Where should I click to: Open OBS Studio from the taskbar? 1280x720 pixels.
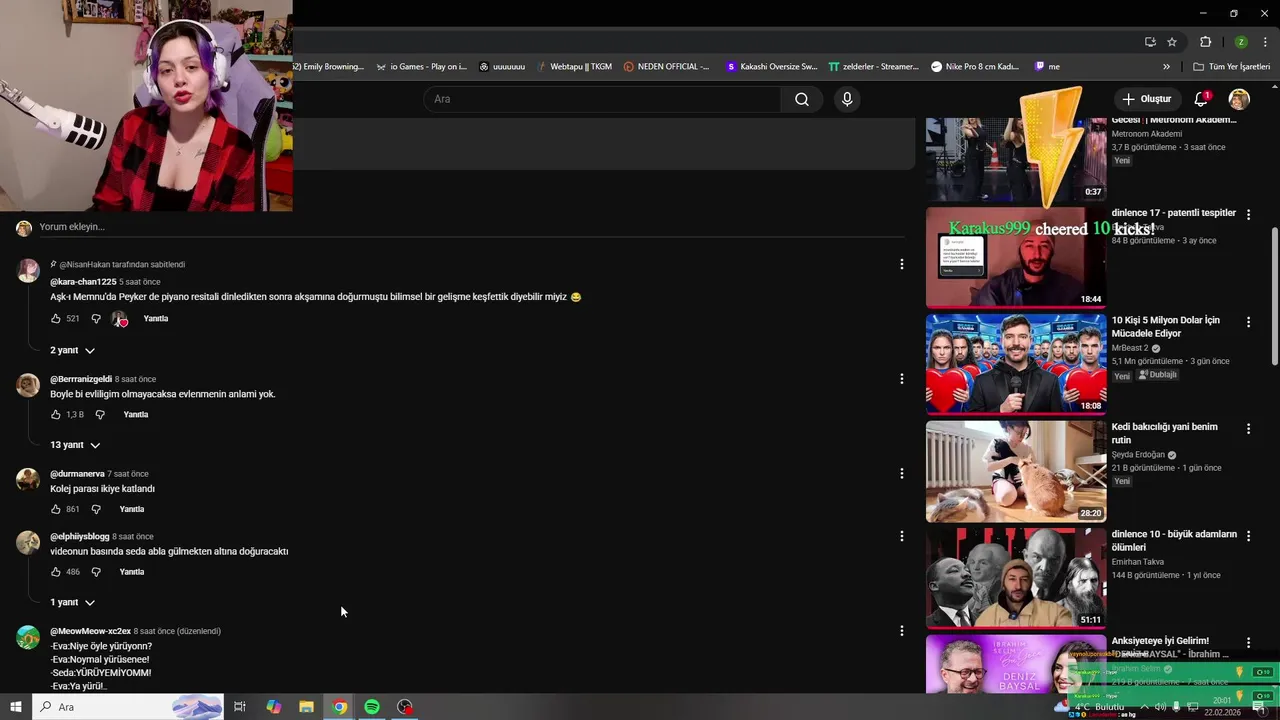pyautogui.click(x=405, y=707)
